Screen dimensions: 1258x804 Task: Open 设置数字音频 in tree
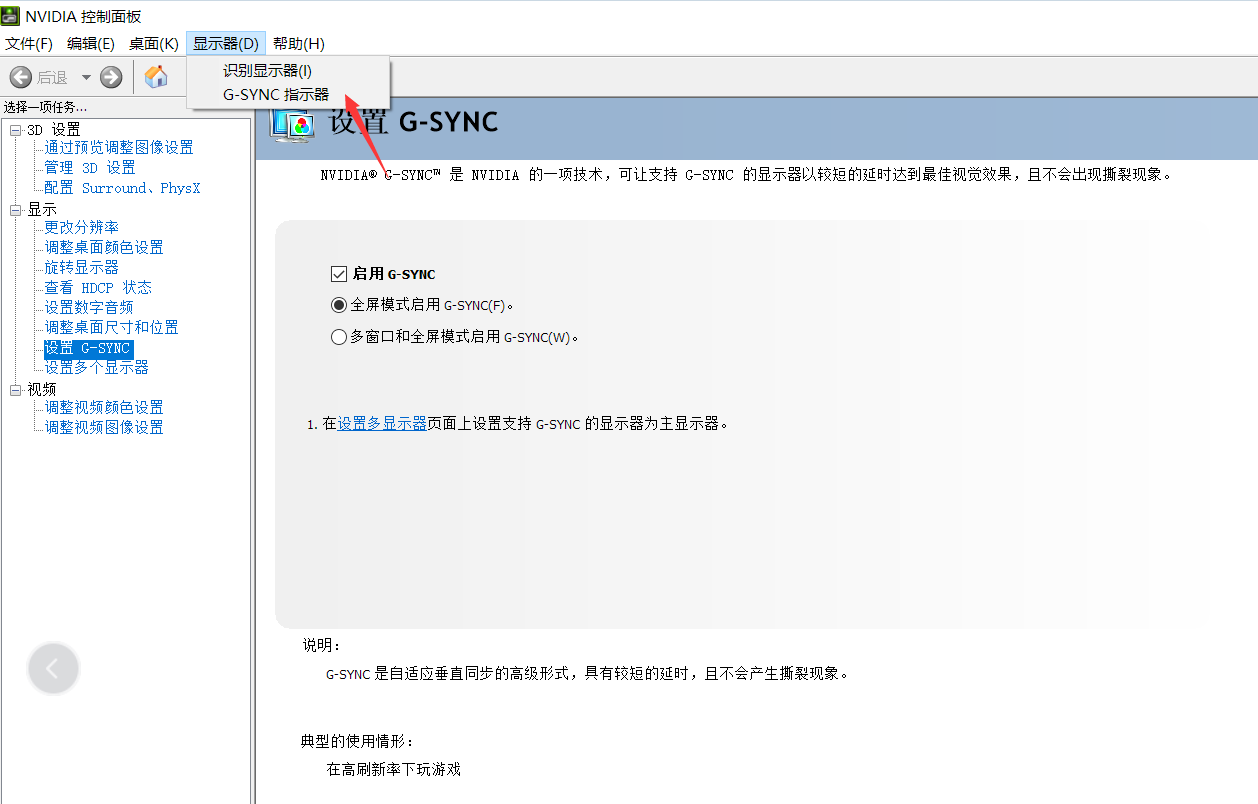point(89,307)
